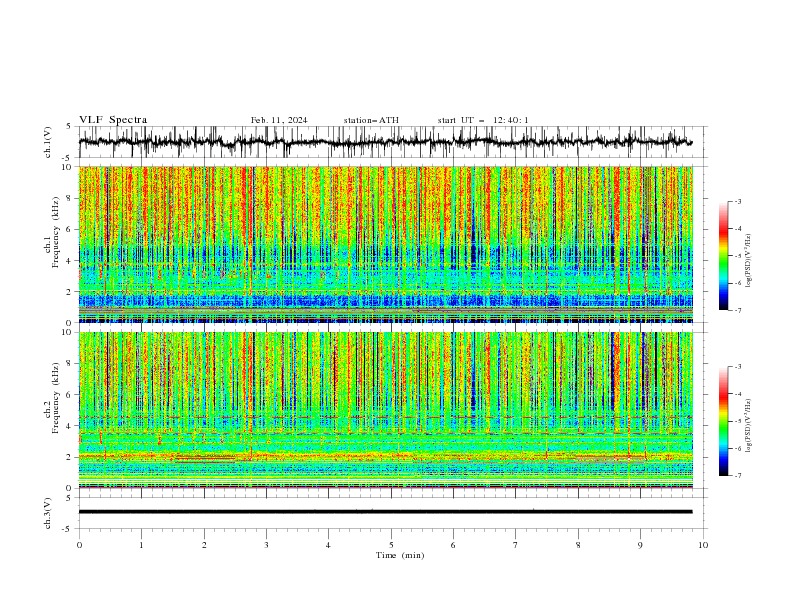Click the ch.1 colorbar "log(PSD)(V²/Hz)" label
Viewport: 792px width, 612px height.
pos(749,261)
